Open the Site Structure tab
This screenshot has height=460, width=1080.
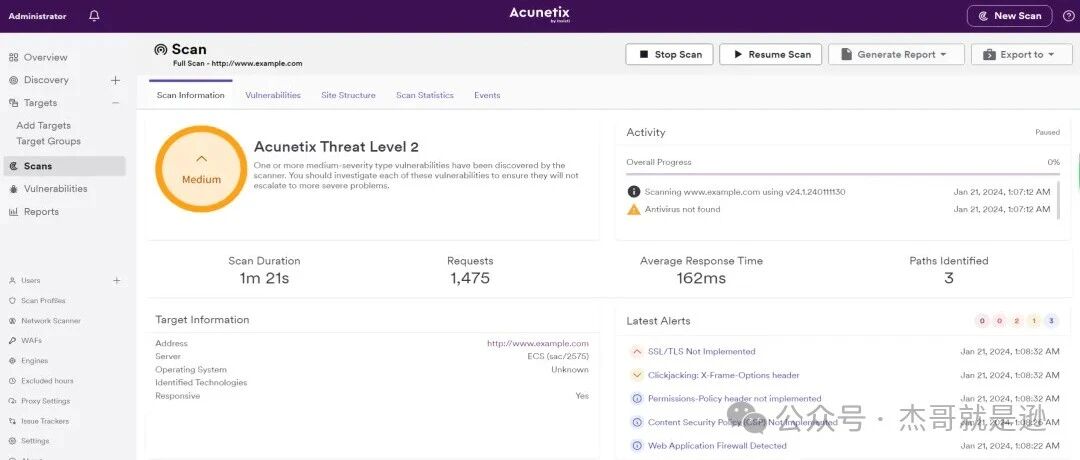(x=349, y=95)
